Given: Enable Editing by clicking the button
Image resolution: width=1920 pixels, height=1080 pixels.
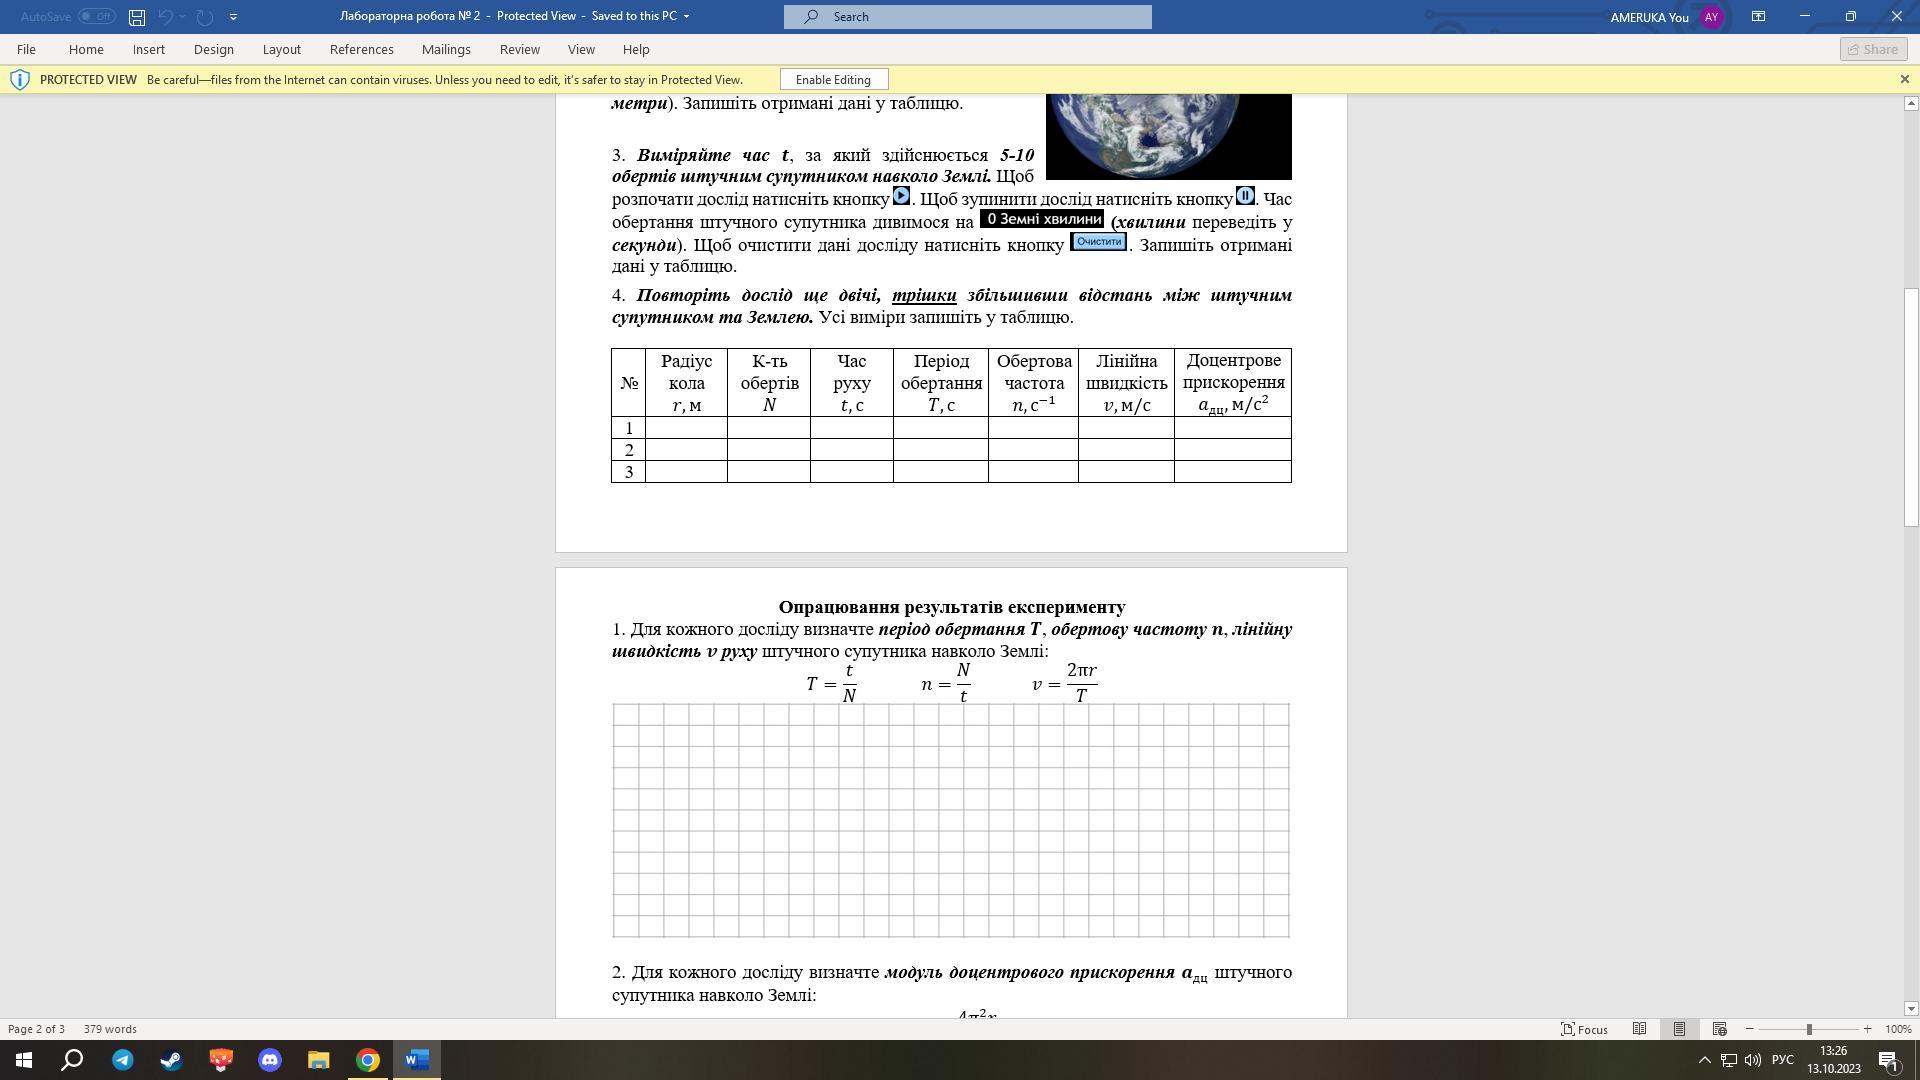Looking at the screenshot, I should [x=833, y=79].
